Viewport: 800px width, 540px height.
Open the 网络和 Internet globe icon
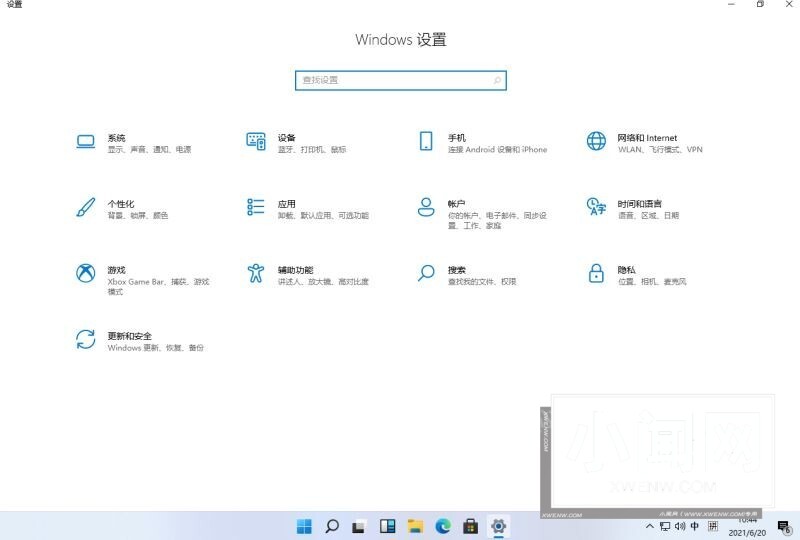click(x=596, y=141)
